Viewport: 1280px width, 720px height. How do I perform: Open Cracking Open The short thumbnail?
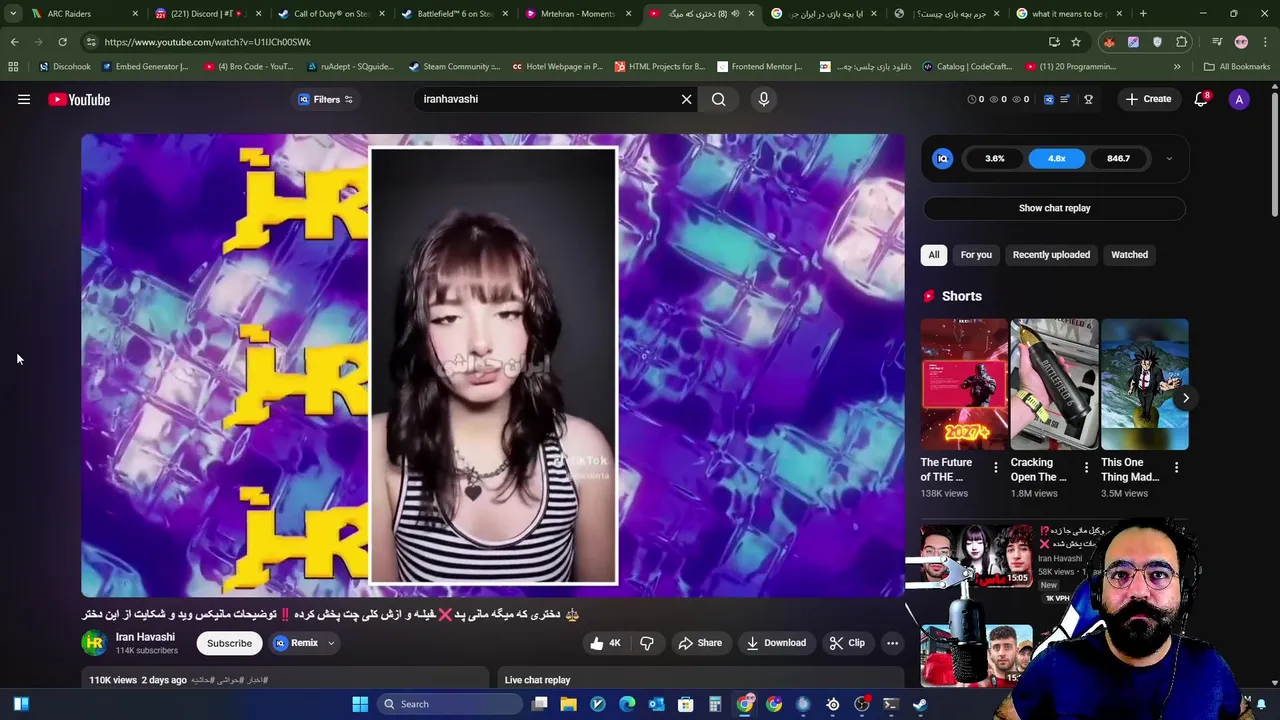1054,384
